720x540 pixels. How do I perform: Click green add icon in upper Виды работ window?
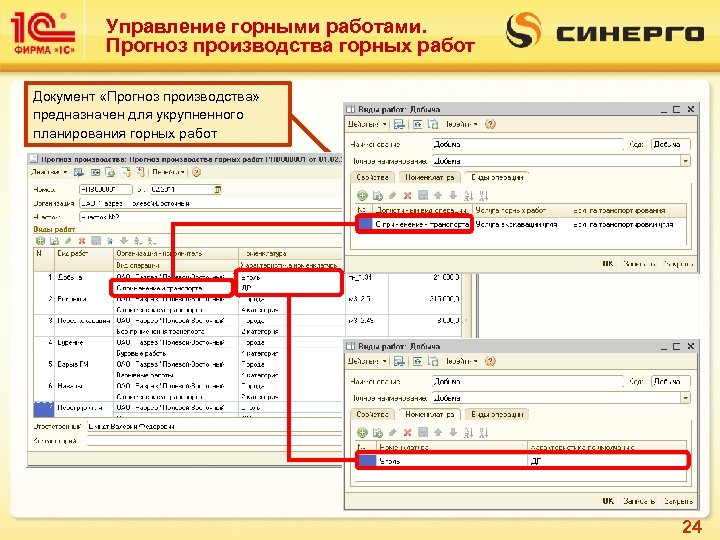click(x=362, y=196)
